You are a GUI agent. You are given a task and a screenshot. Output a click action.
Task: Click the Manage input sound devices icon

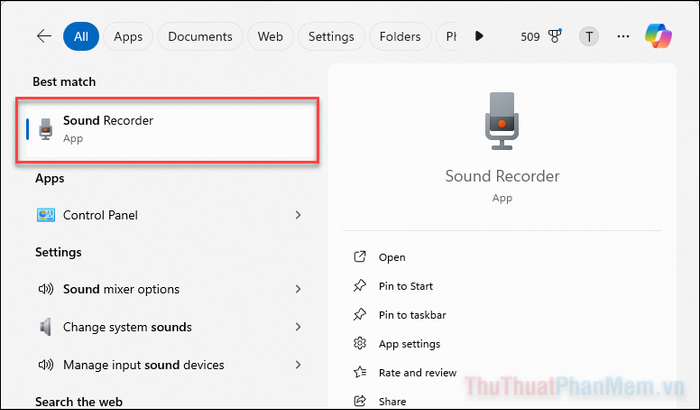46,365
